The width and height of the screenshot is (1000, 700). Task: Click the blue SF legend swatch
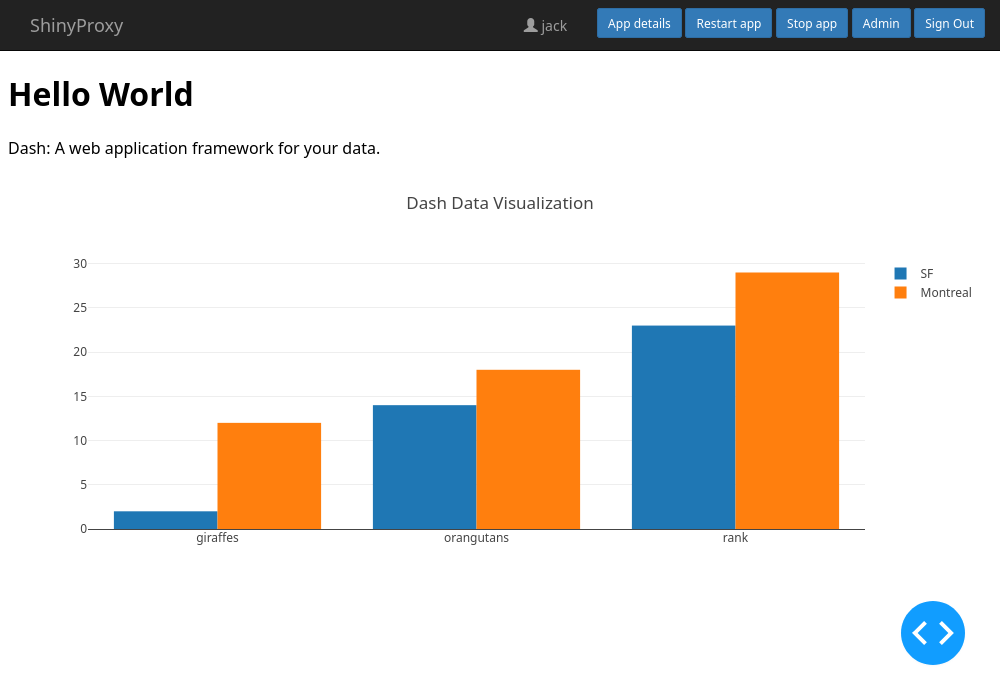(901, 273)
